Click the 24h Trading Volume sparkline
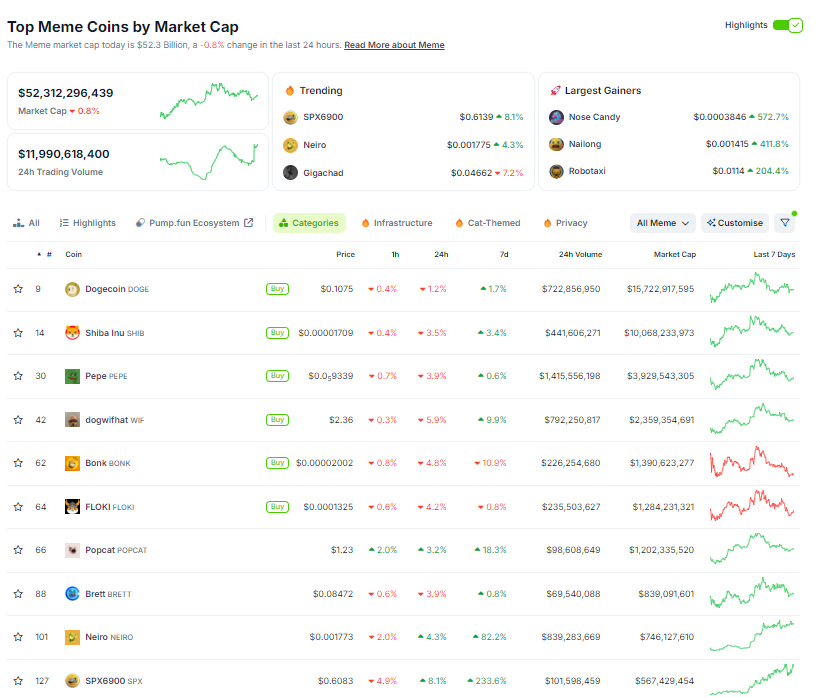Image resolution: width=821 pixels, height=698 pixels. click(209, 162)
